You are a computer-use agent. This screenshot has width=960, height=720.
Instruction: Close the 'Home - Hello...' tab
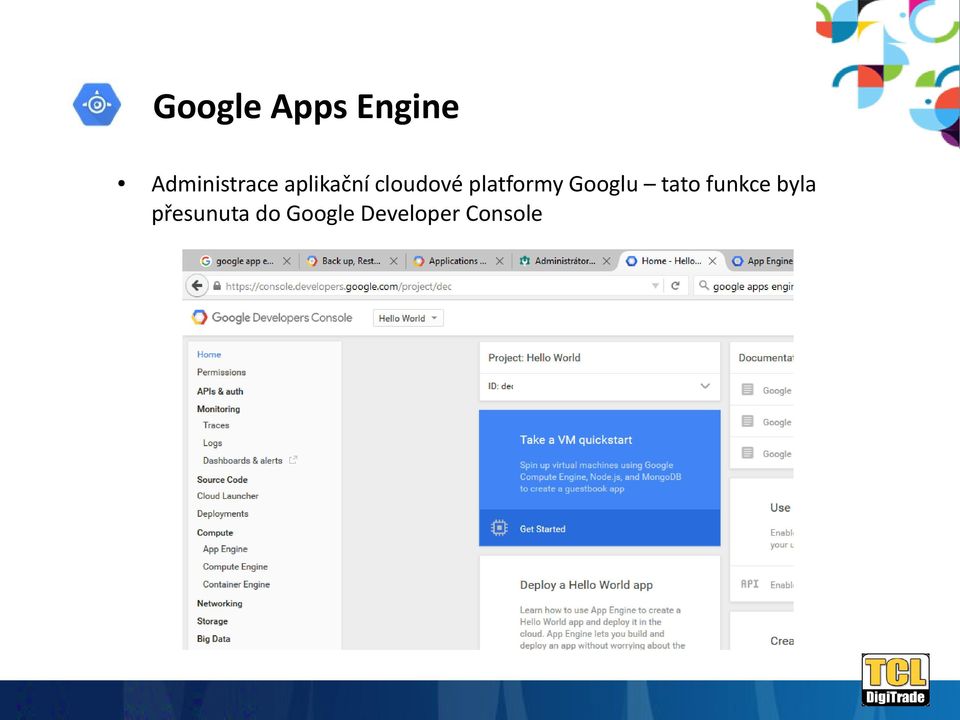pos(713,261)
